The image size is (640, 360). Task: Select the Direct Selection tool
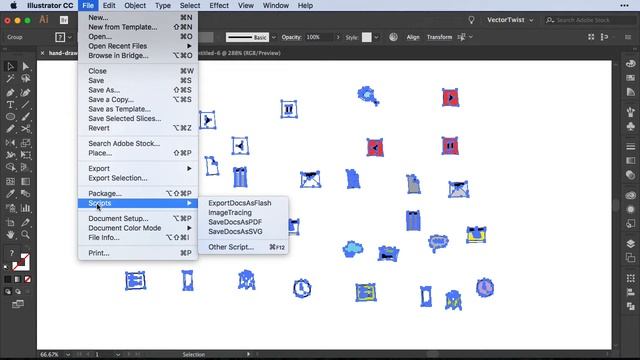25,67
